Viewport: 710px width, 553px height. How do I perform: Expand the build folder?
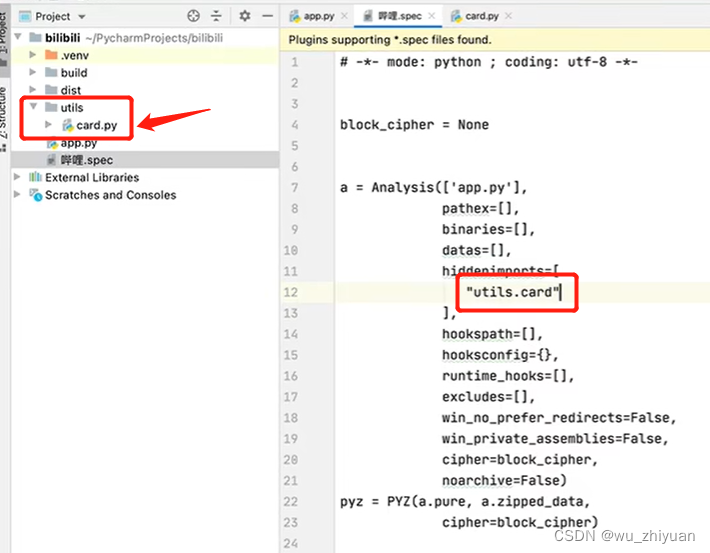(x=33, y=72)
